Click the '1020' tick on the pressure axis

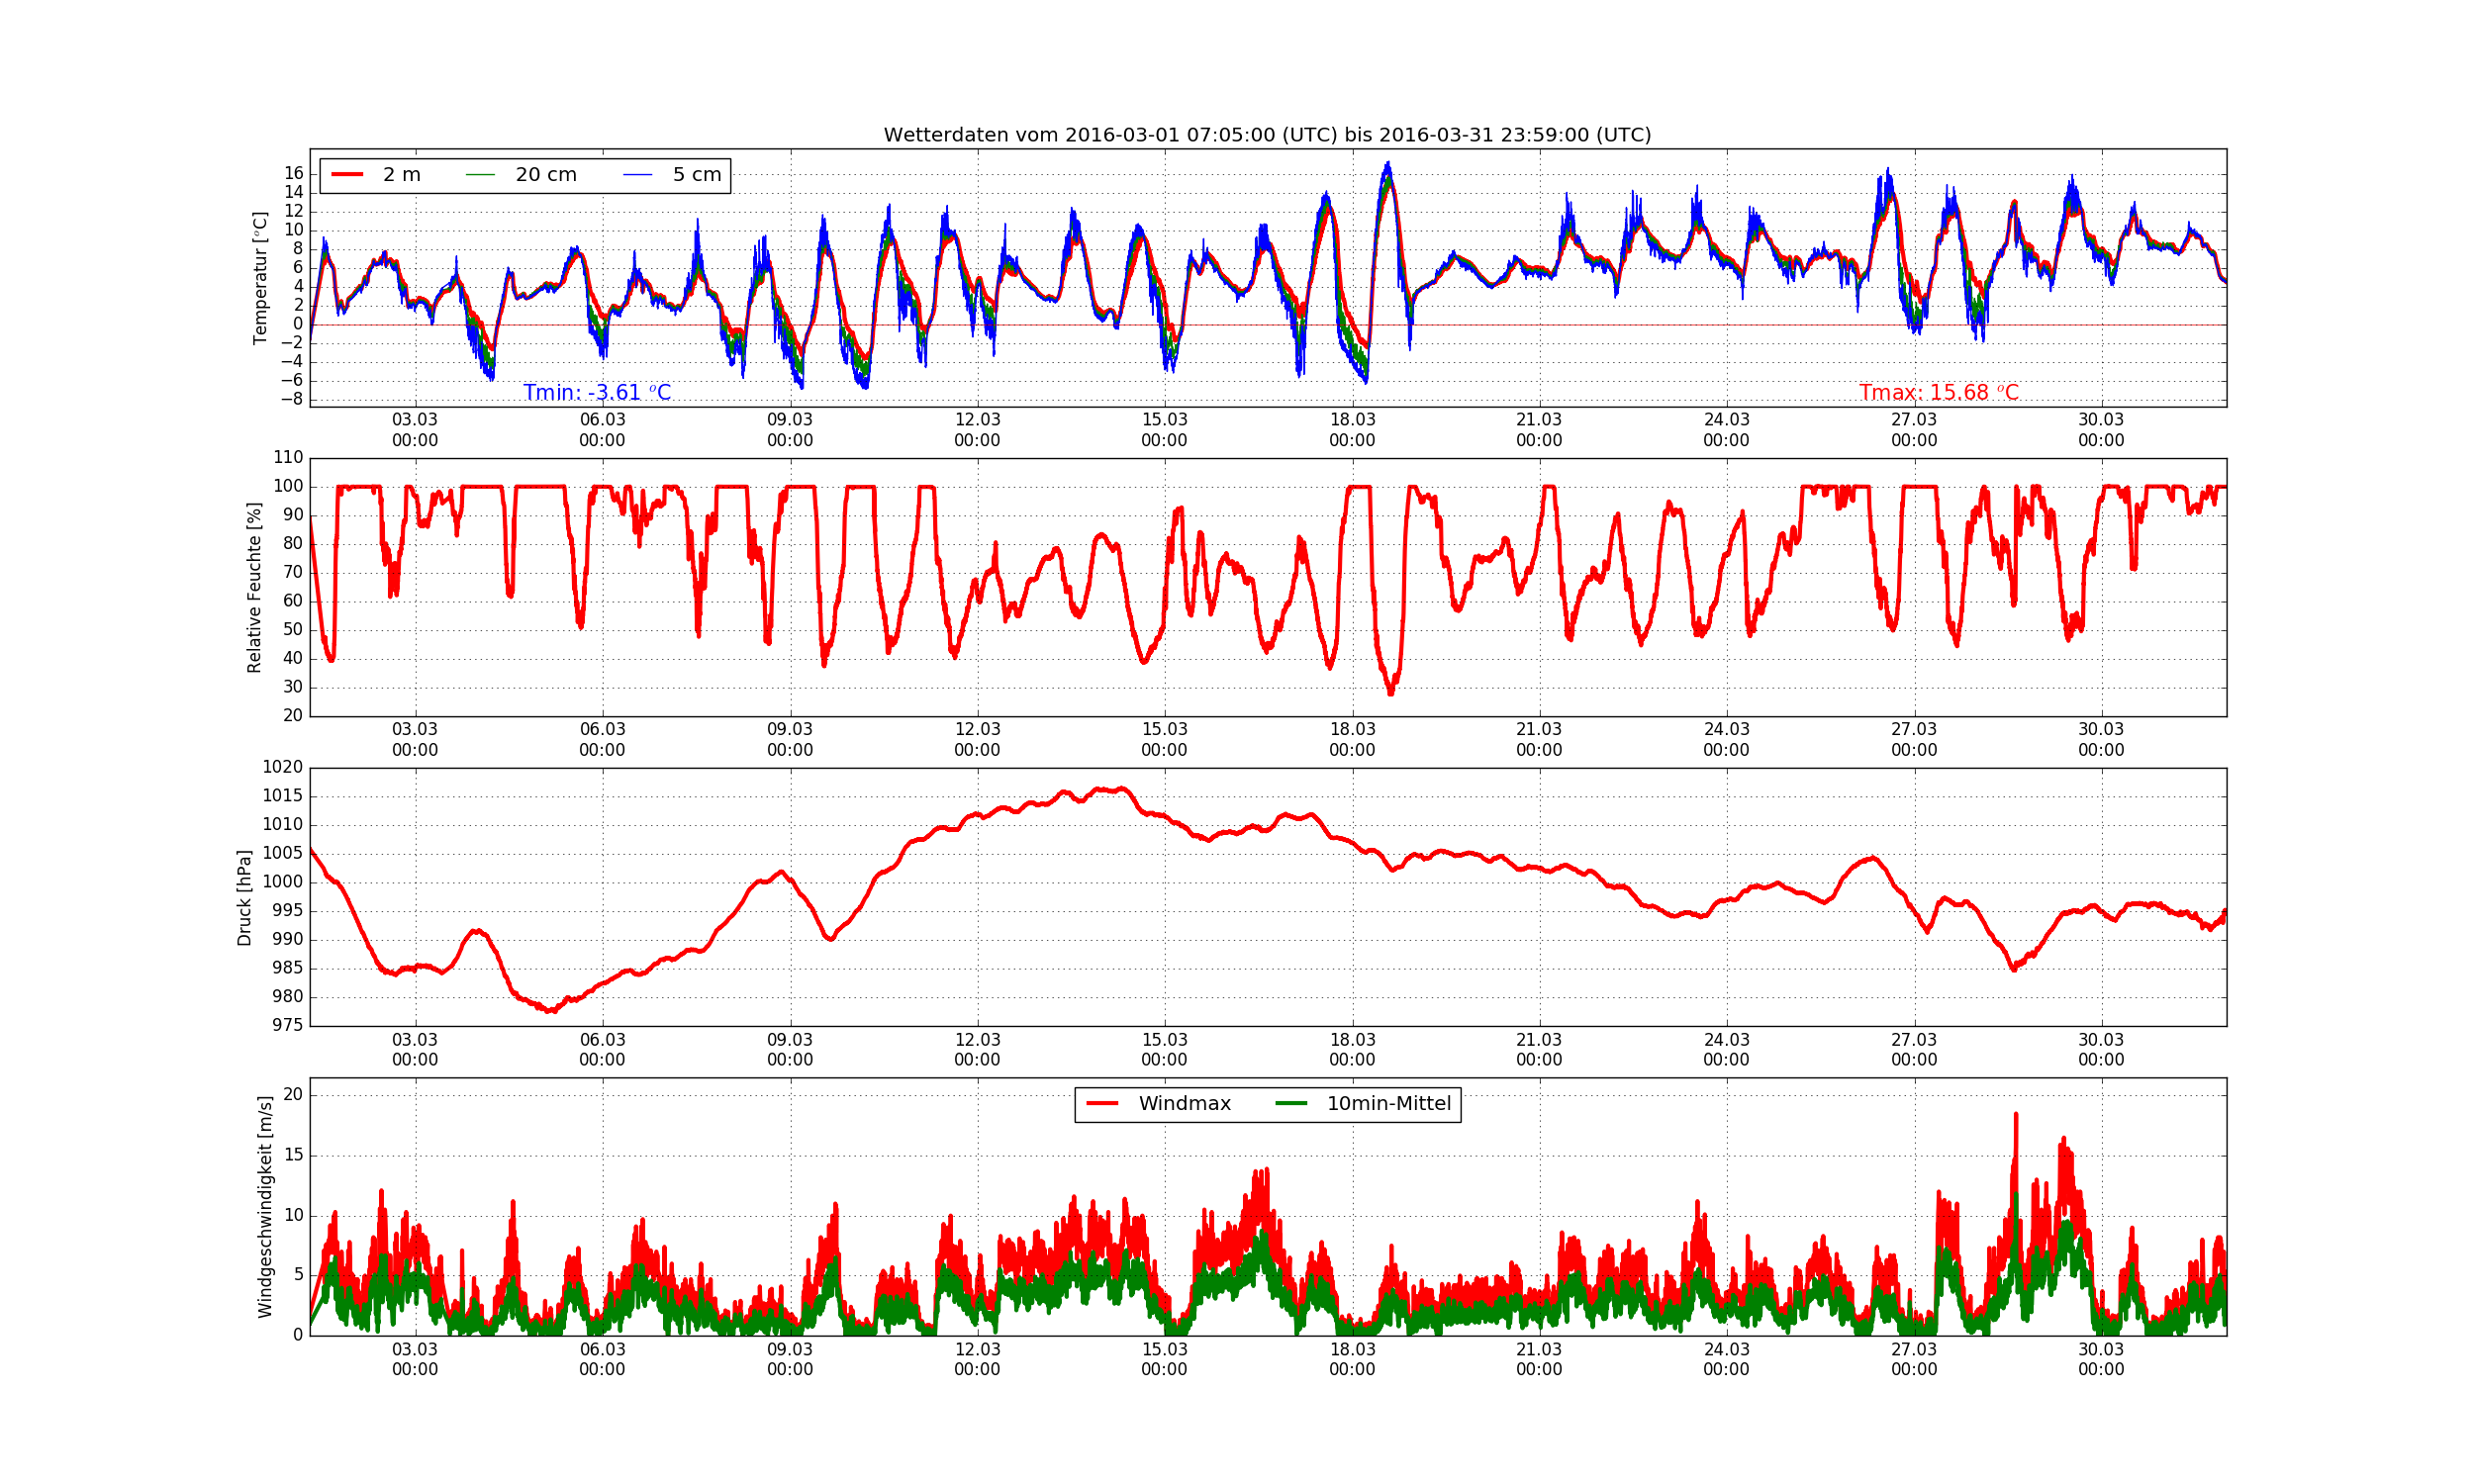pyautogui.click(x=282, y=768)
